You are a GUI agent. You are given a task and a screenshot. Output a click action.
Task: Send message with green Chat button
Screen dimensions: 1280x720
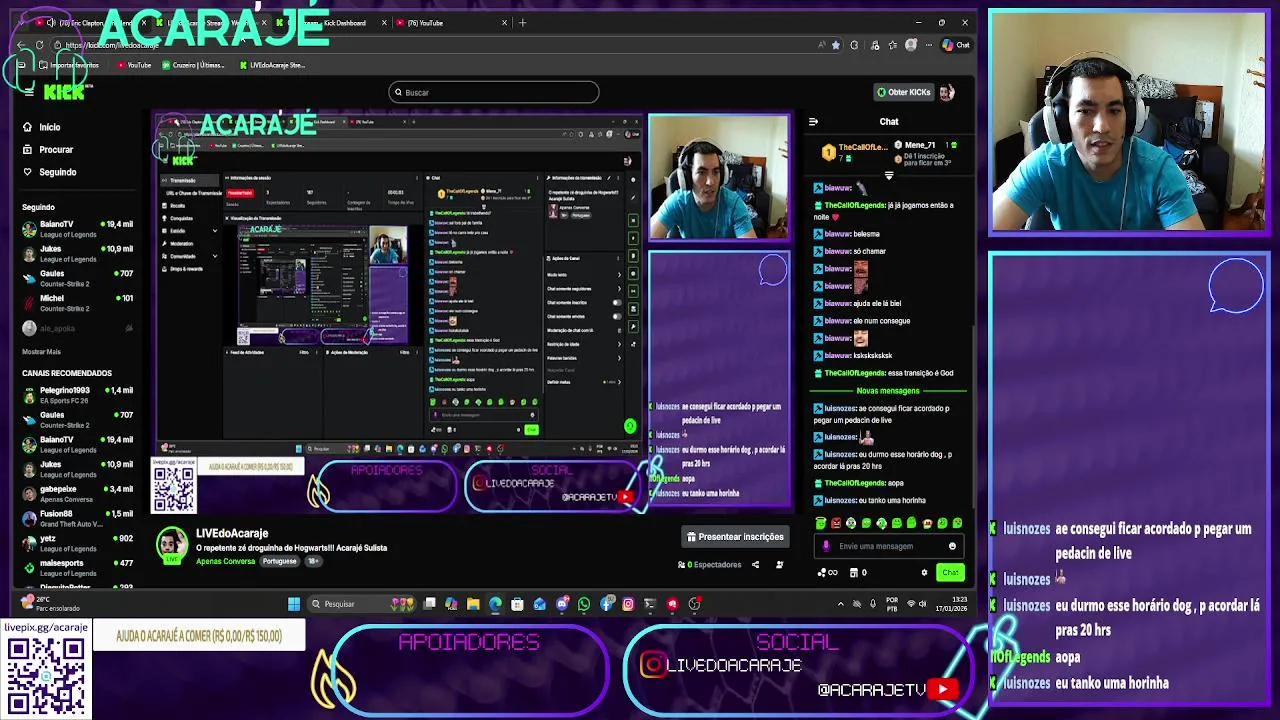click(950, 573)
